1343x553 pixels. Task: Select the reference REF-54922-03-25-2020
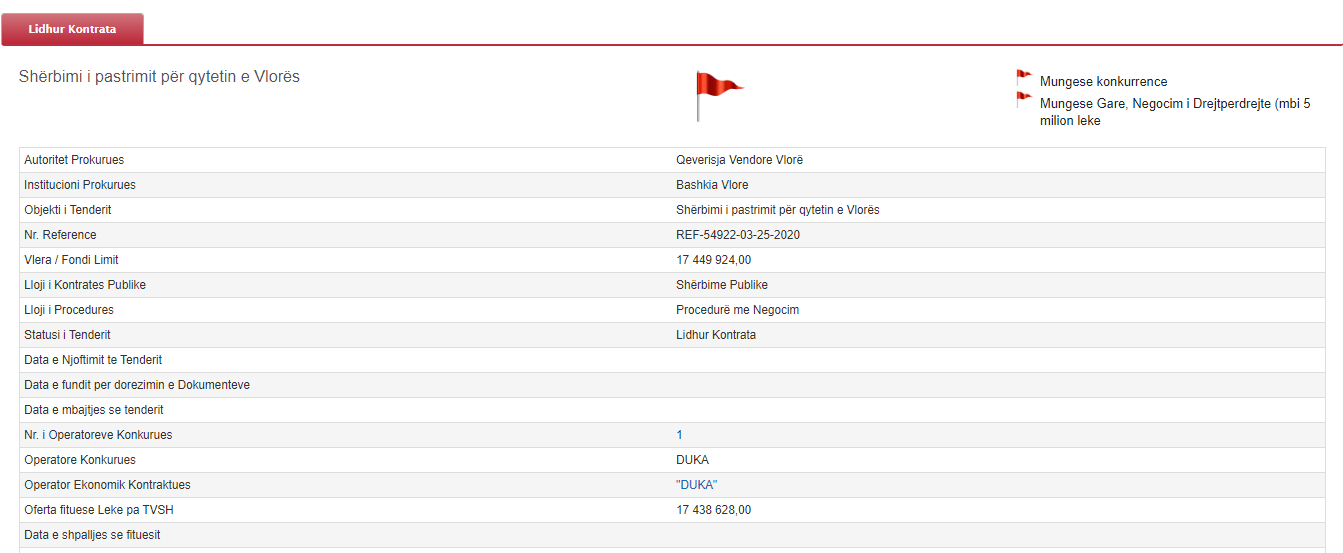(x=738, y=235)
